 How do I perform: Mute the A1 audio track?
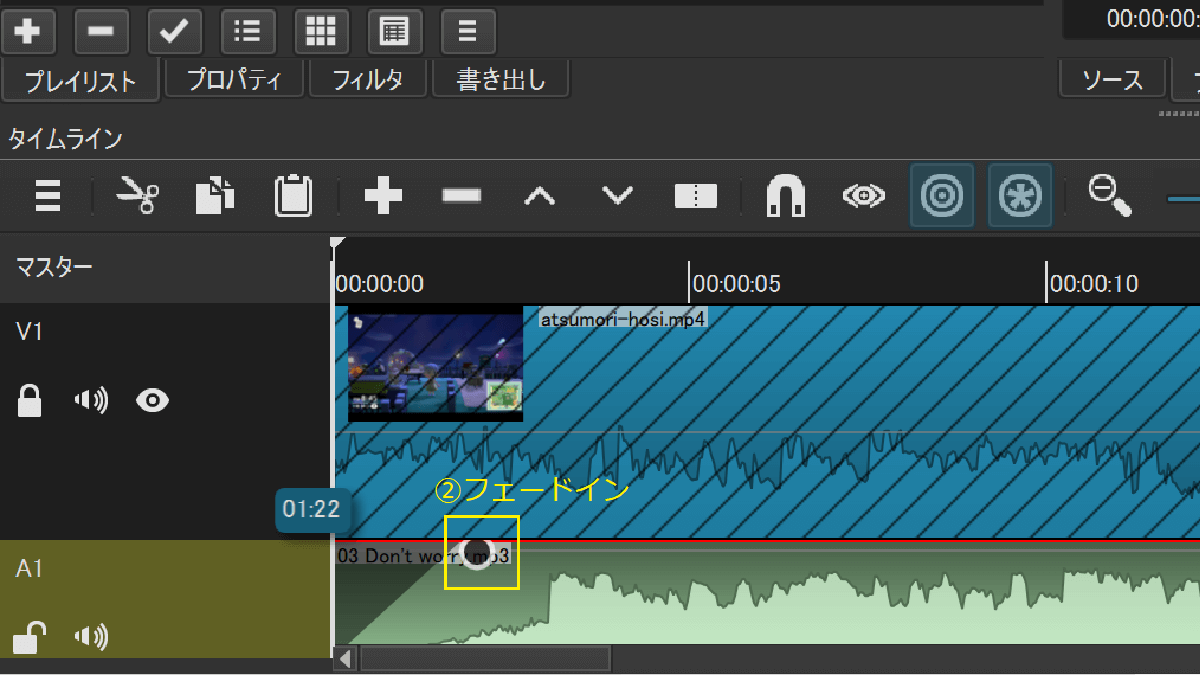[90, 637]
